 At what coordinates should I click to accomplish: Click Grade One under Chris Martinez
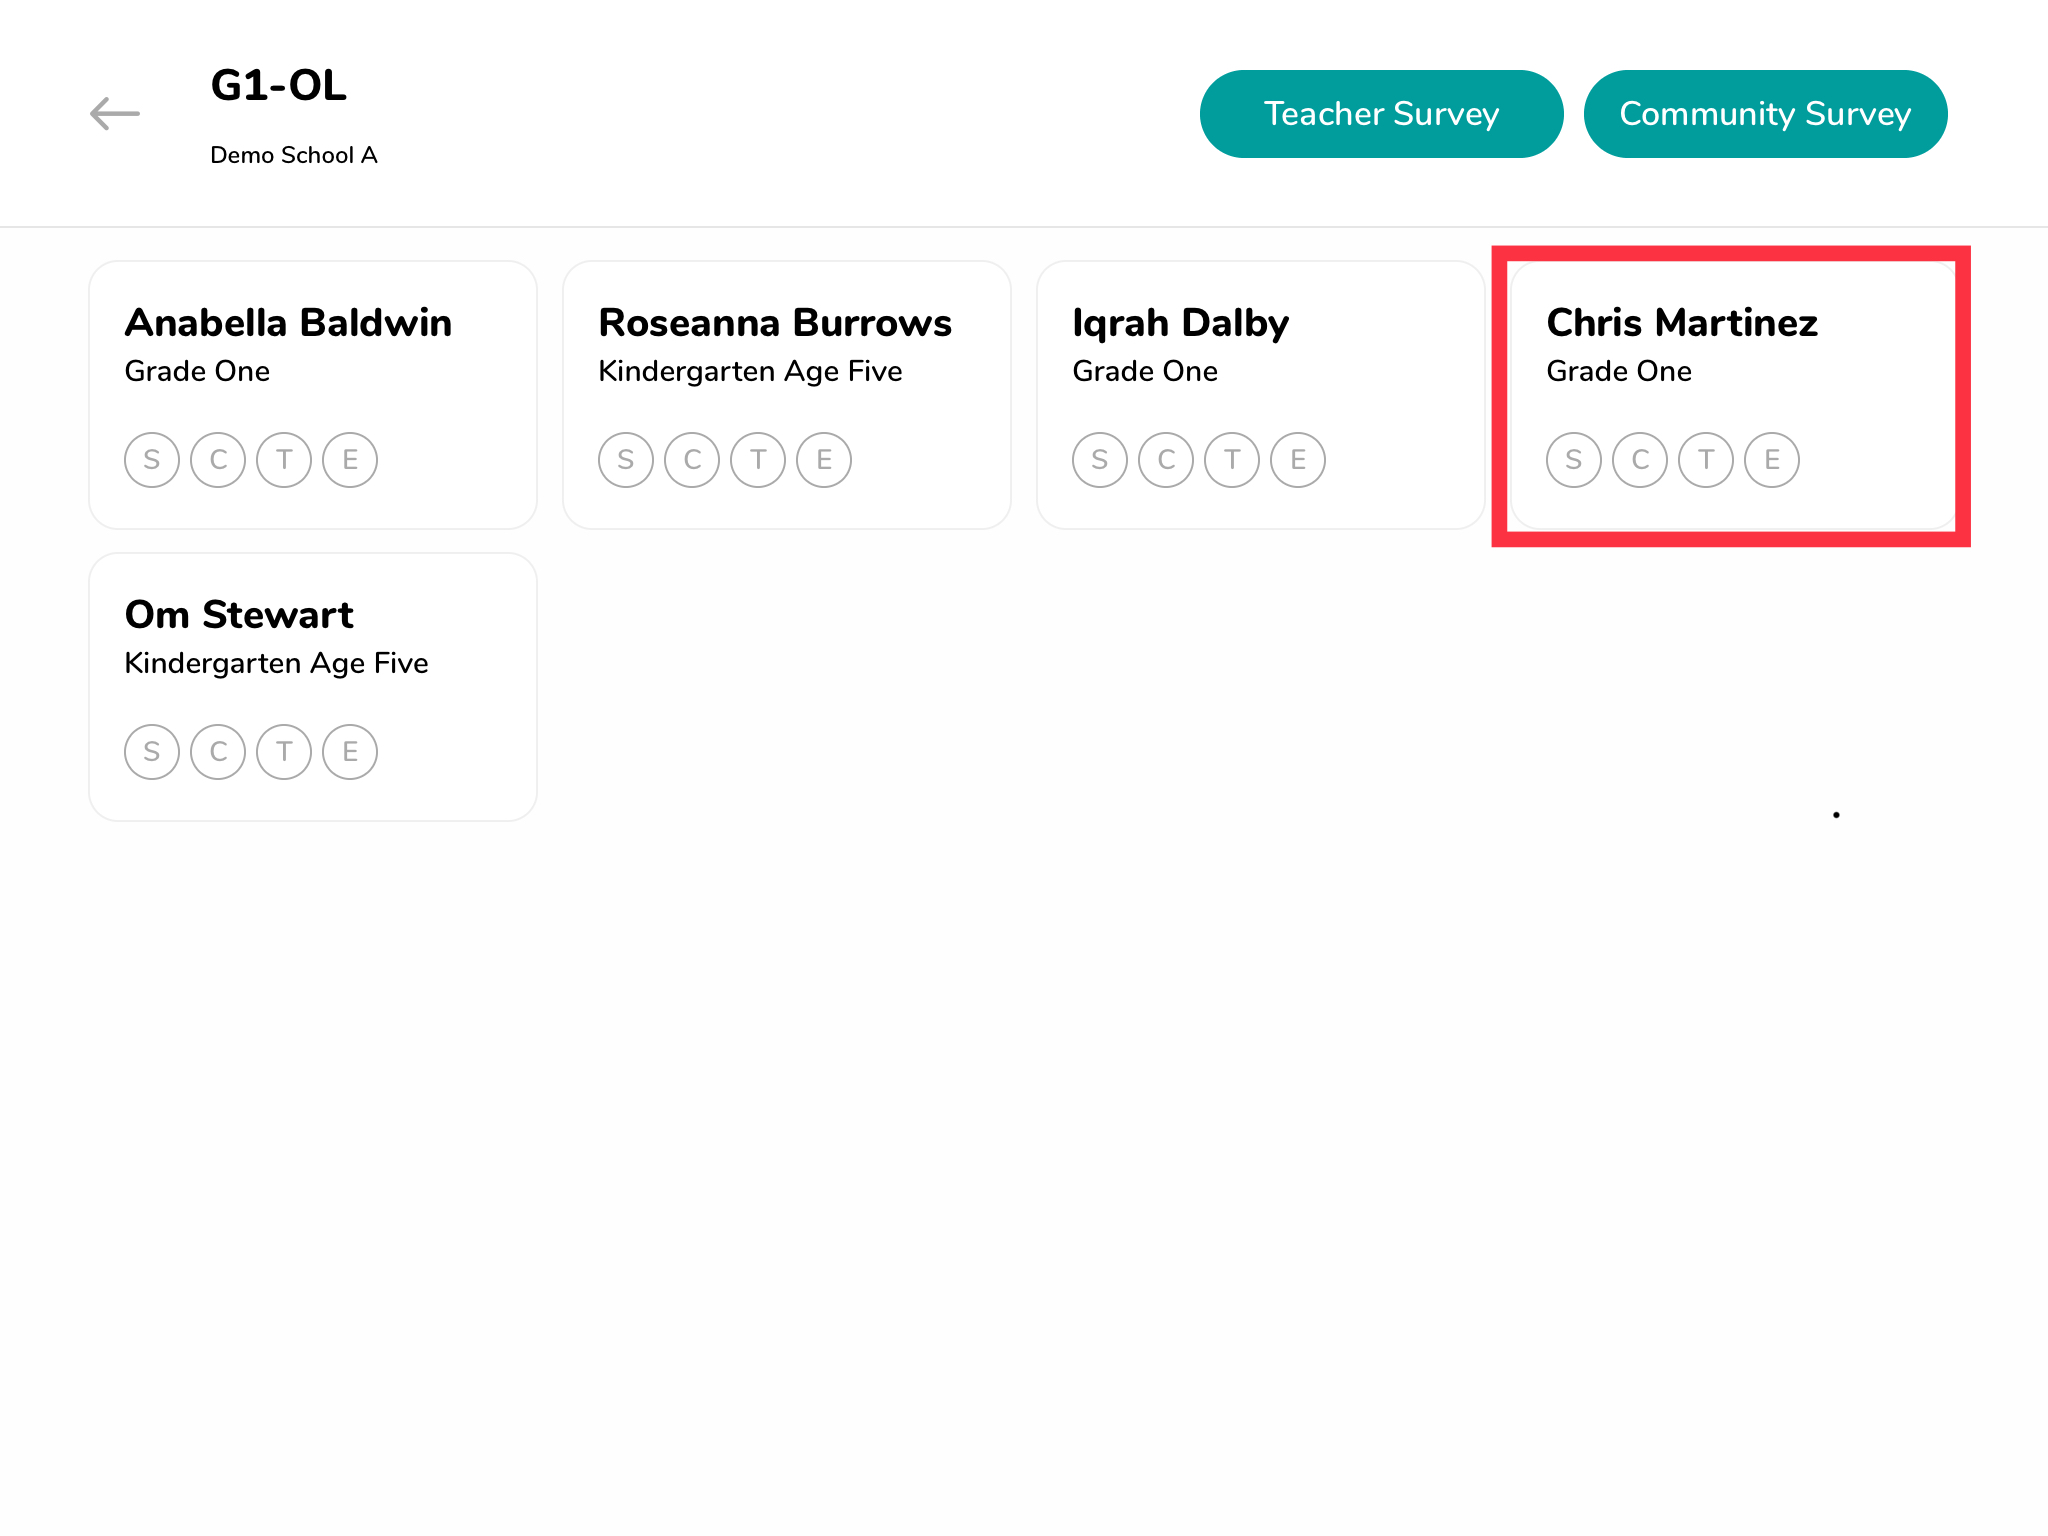pos(1619,371)
